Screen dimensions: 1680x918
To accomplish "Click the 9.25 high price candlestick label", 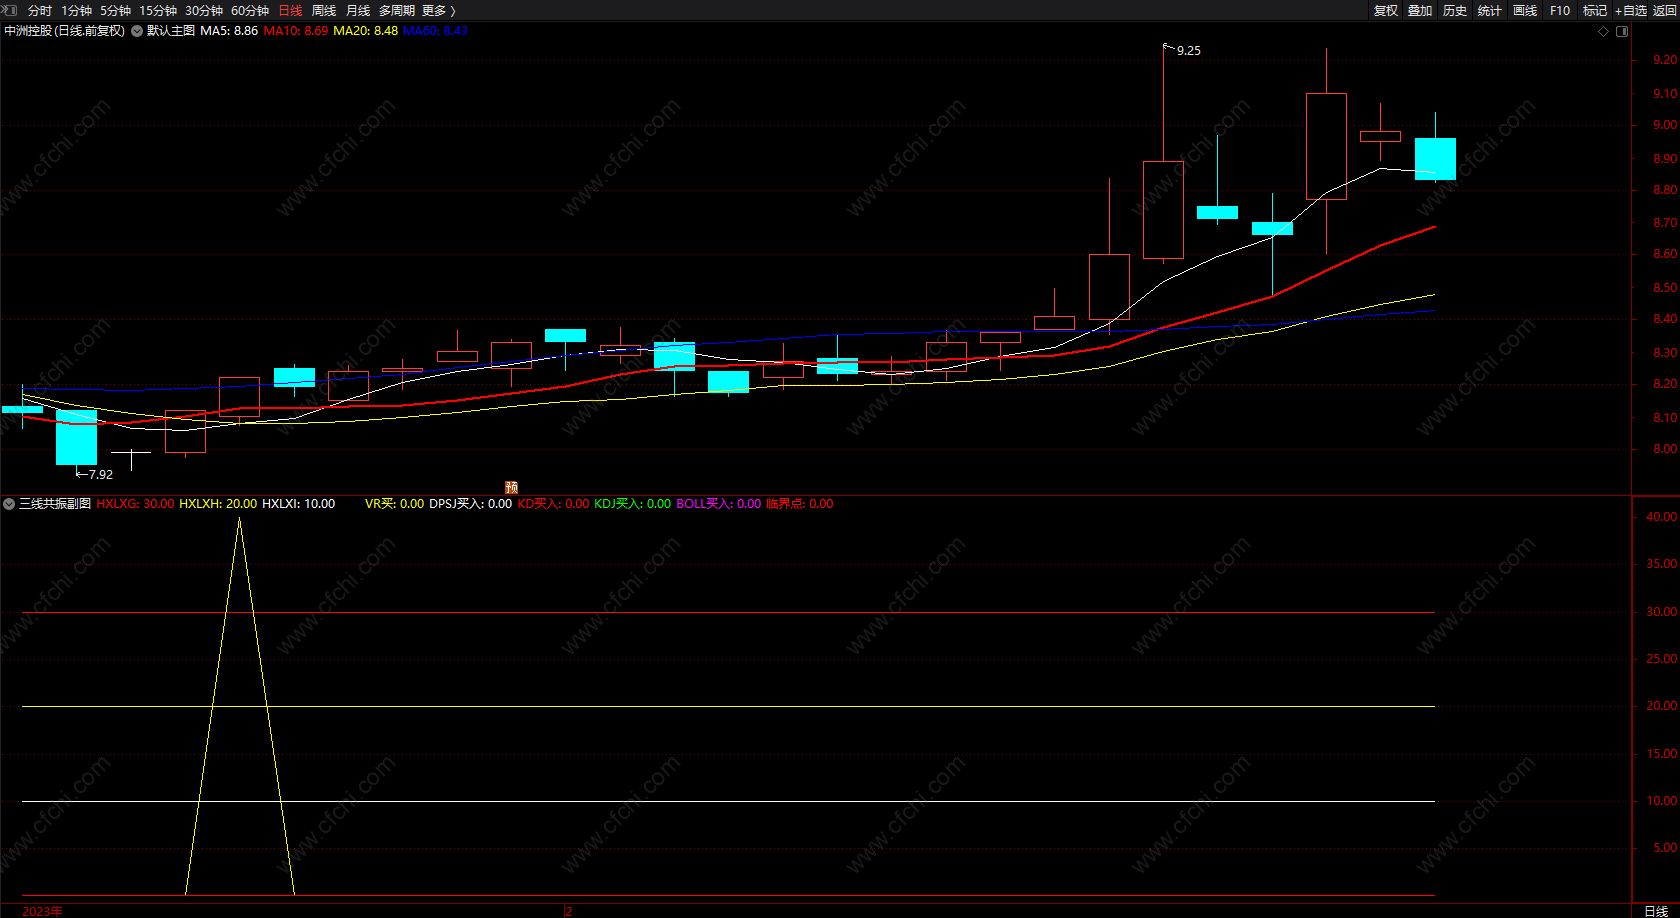I will click(1189, 50).
